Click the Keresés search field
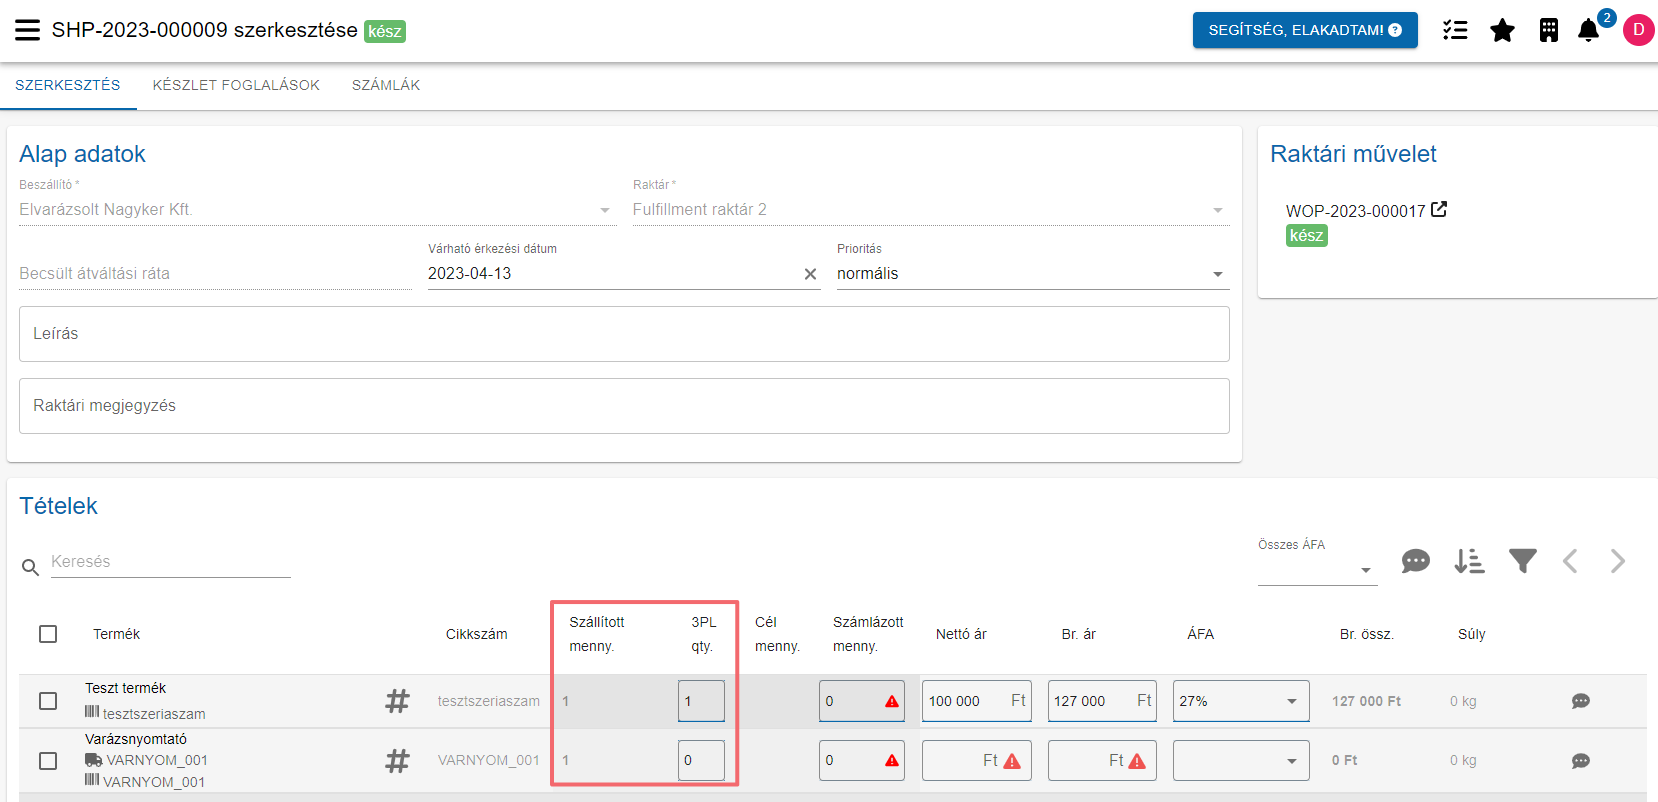 click(170, 562)
